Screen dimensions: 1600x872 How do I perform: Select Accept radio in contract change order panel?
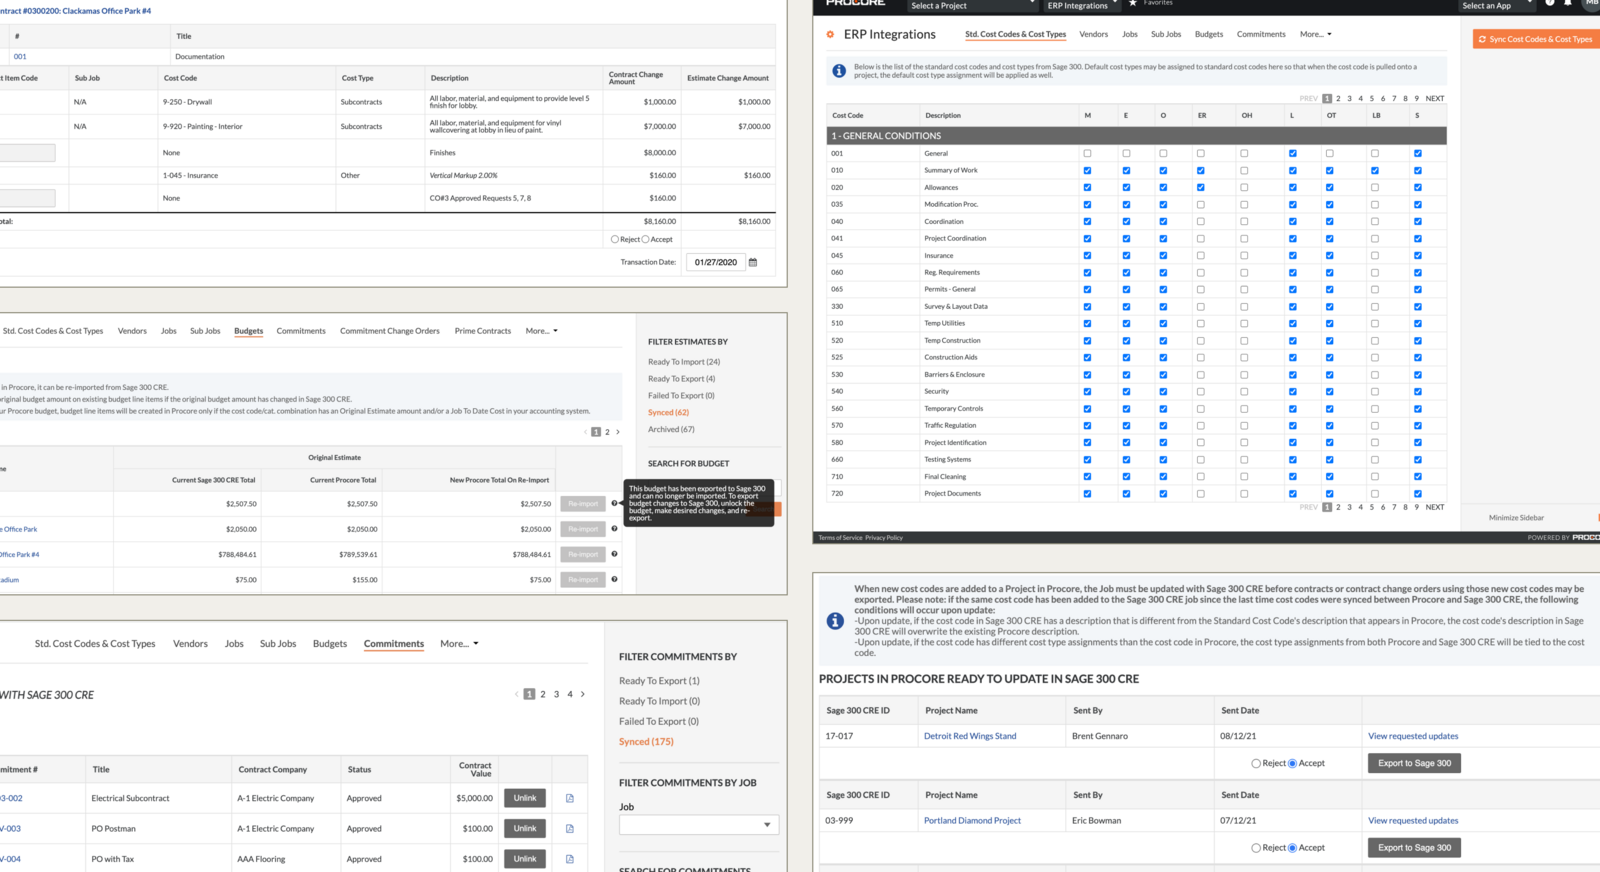coord(646,239)
